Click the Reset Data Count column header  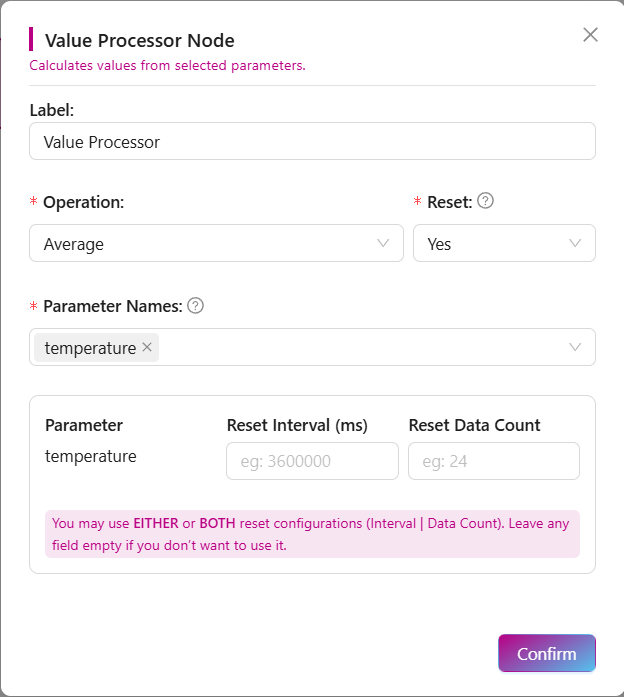474,425
